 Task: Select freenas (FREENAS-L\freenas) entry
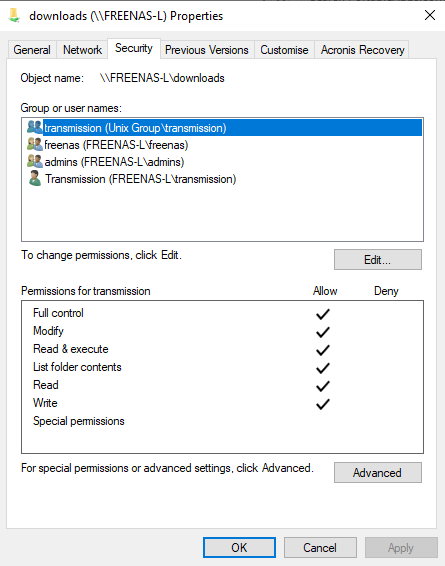[116, 145]
